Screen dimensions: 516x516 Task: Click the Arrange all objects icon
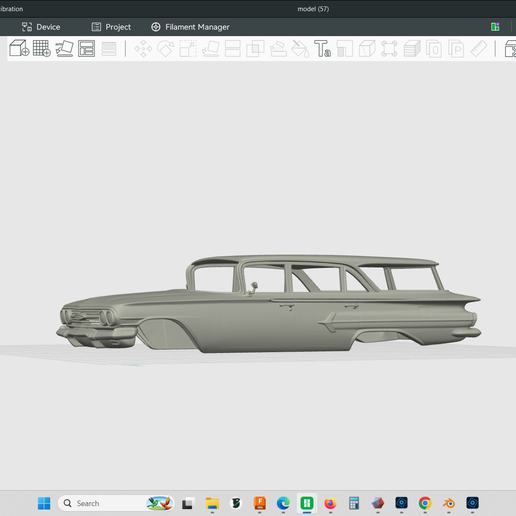(86, 48)
